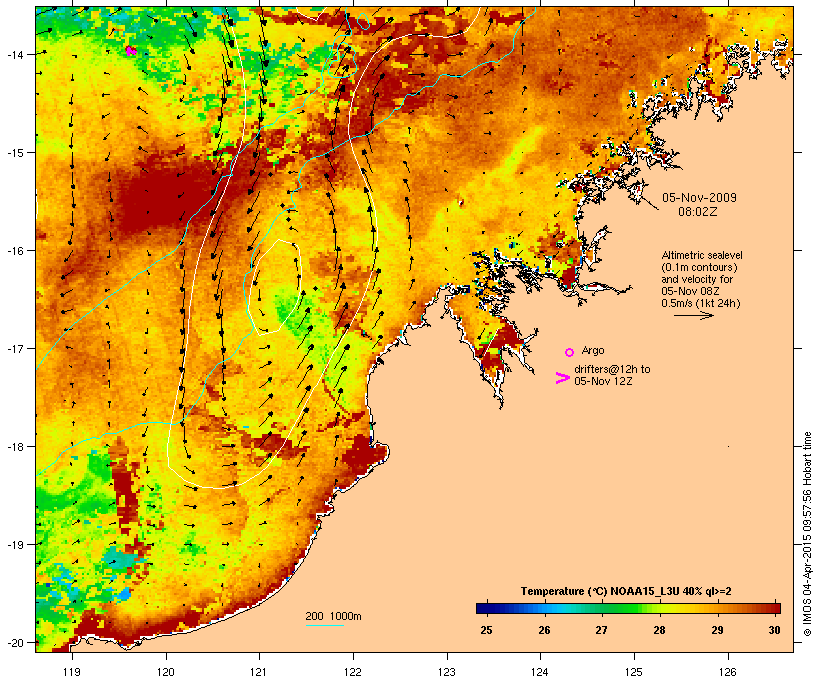Click the longitude axis label 121
The height and width of the screenshot is (680, 820).
pos(259,672)
